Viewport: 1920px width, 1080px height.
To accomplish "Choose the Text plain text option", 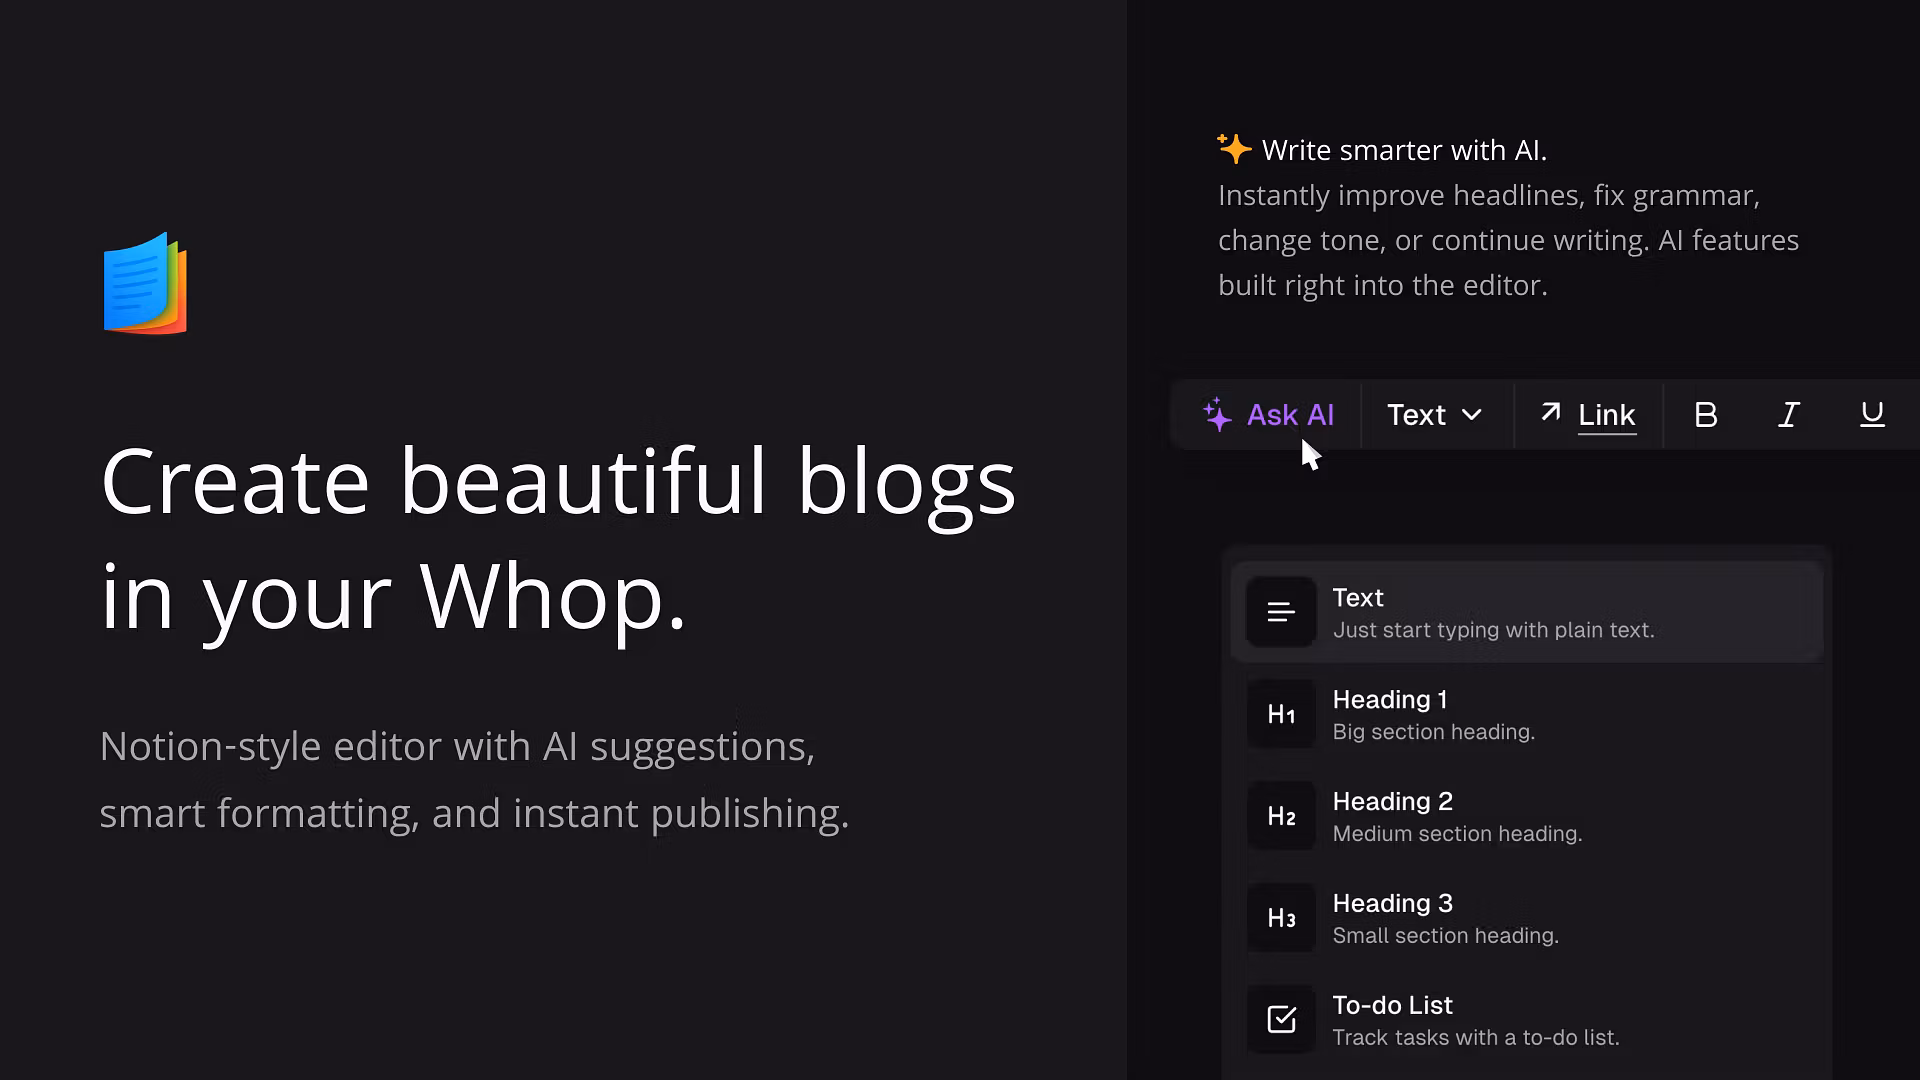I will (x=1527, y=612).
